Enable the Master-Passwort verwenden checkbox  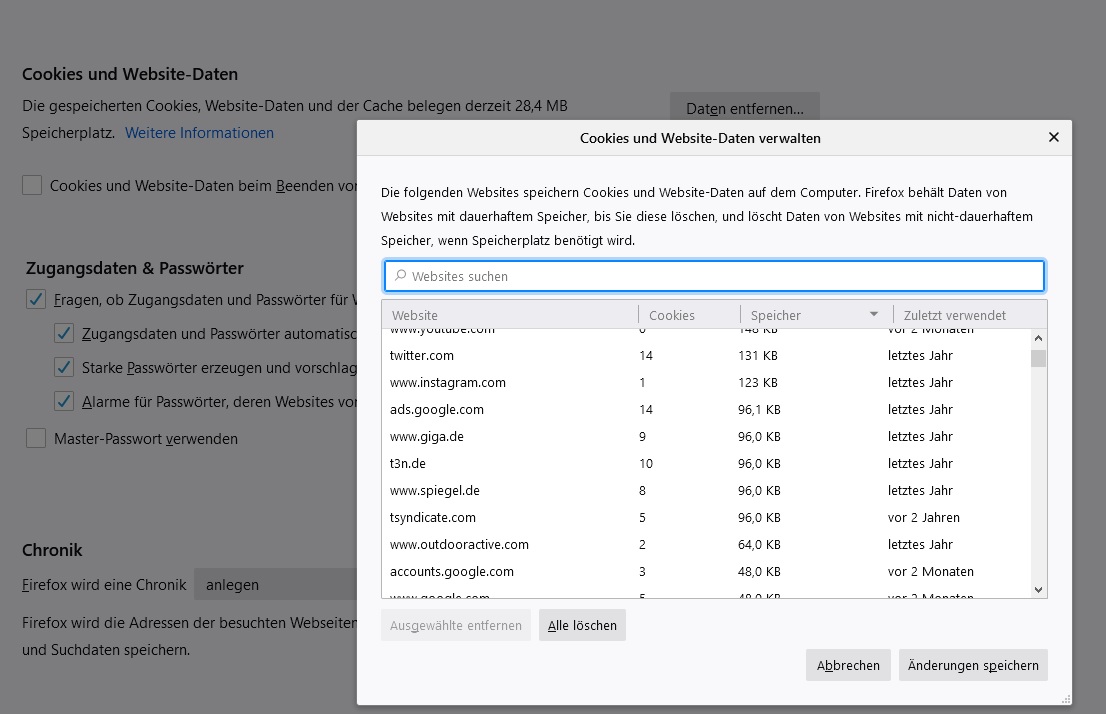pos(37,438)
